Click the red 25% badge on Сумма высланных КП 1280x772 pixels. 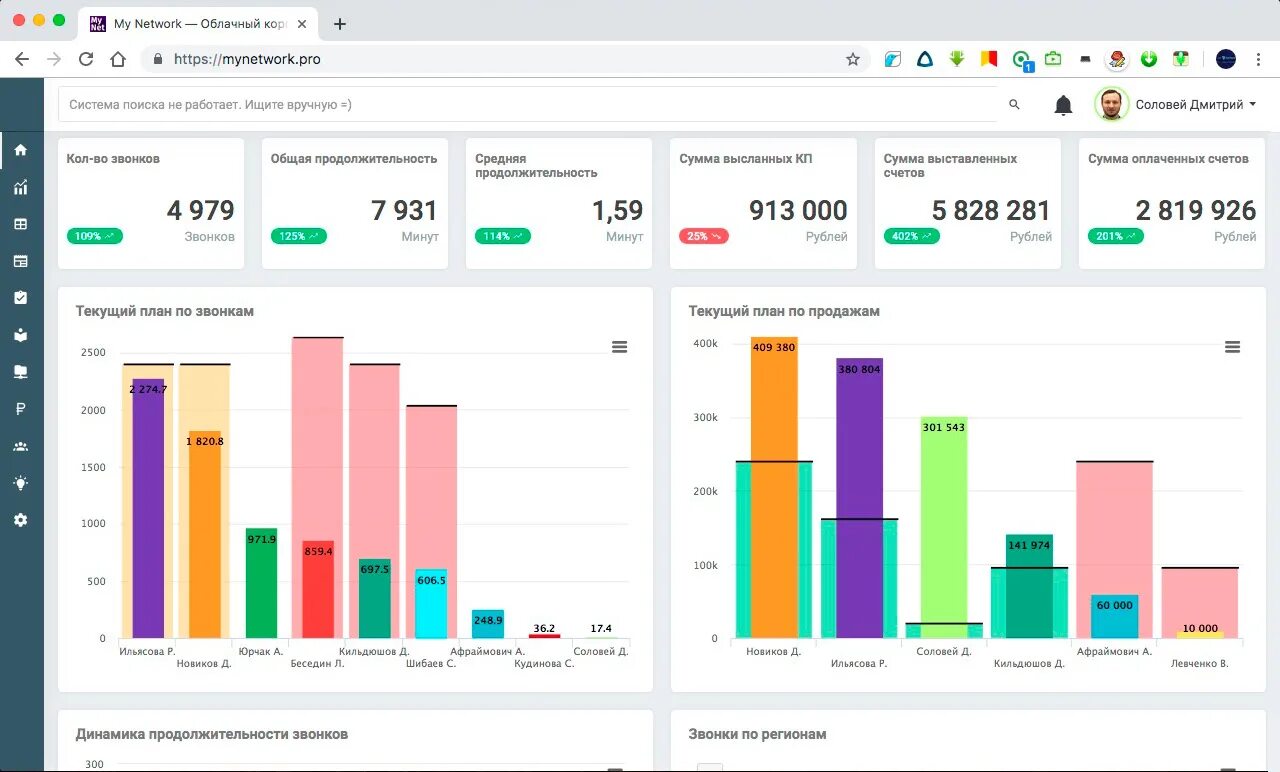(x=704, y=236)
